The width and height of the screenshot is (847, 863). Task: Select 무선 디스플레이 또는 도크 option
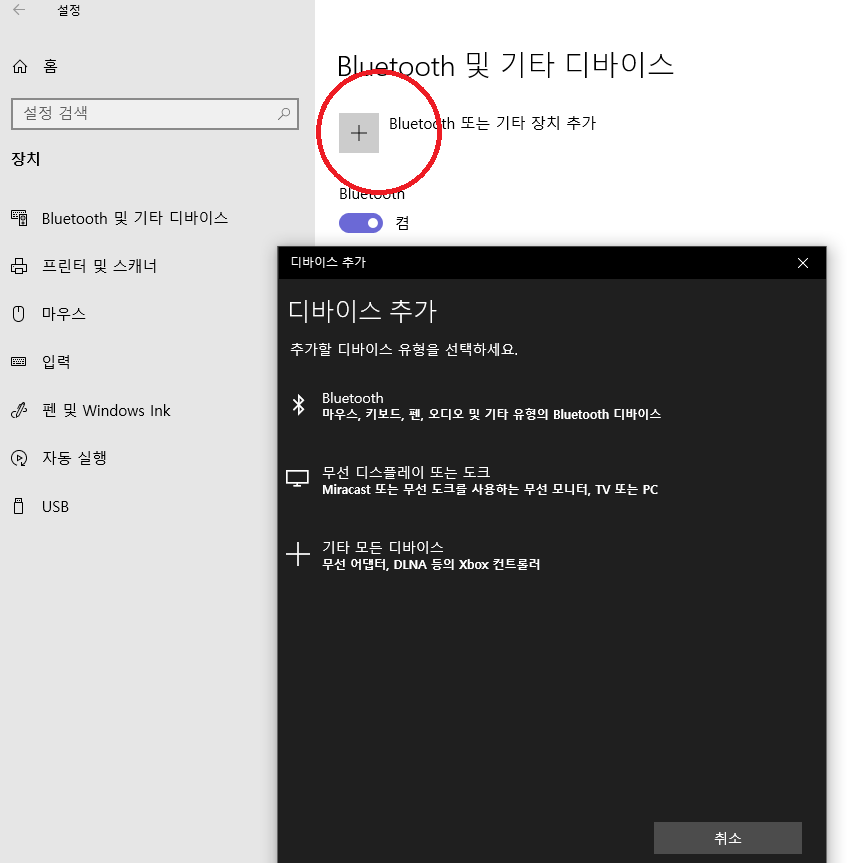490,480
